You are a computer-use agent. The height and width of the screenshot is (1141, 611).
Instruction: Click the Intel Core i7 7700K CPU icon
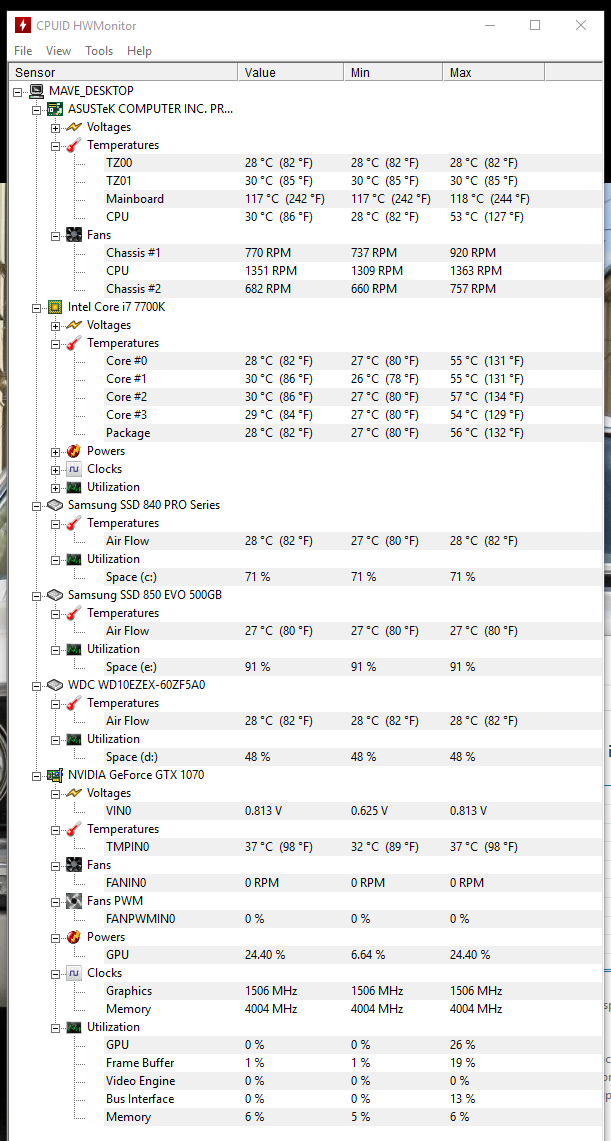tap(56, 307)
